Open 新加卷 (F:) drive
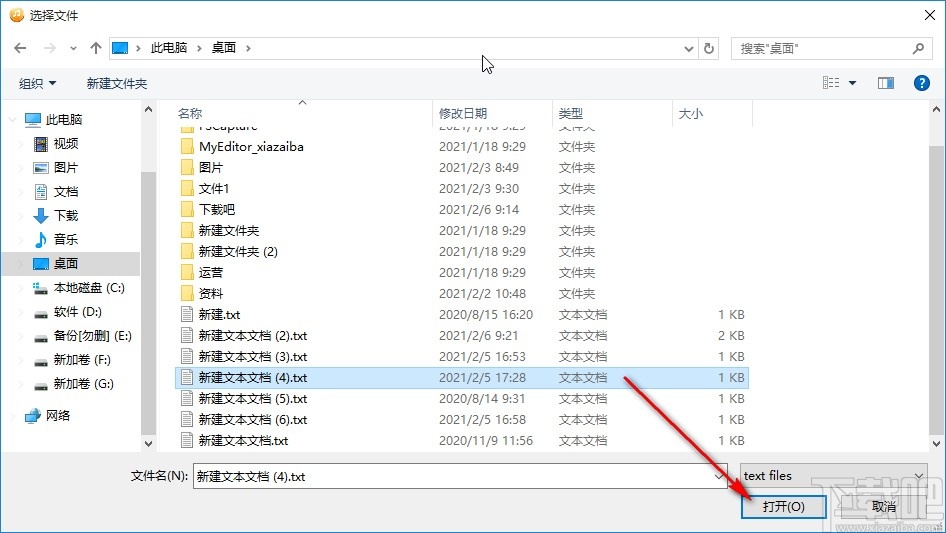Viewport: 946px width, 533px height. click(x=81, y=360)
